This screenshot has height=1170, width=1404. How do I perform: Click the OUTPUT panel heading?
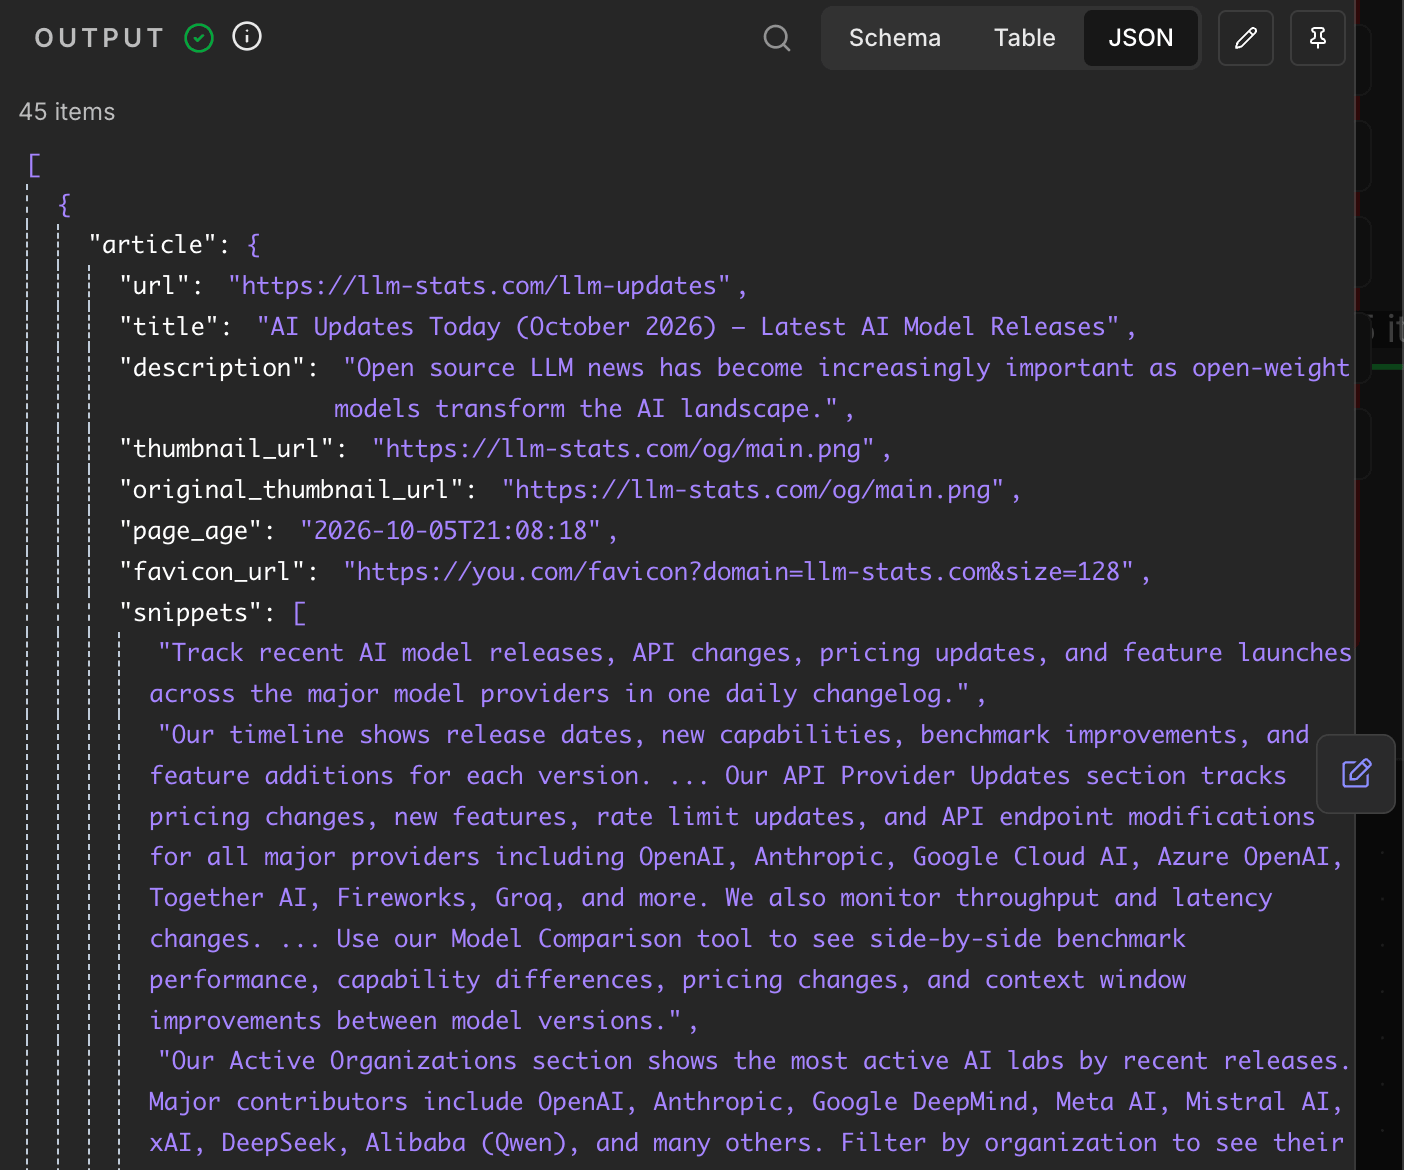(x=99, y=38)
